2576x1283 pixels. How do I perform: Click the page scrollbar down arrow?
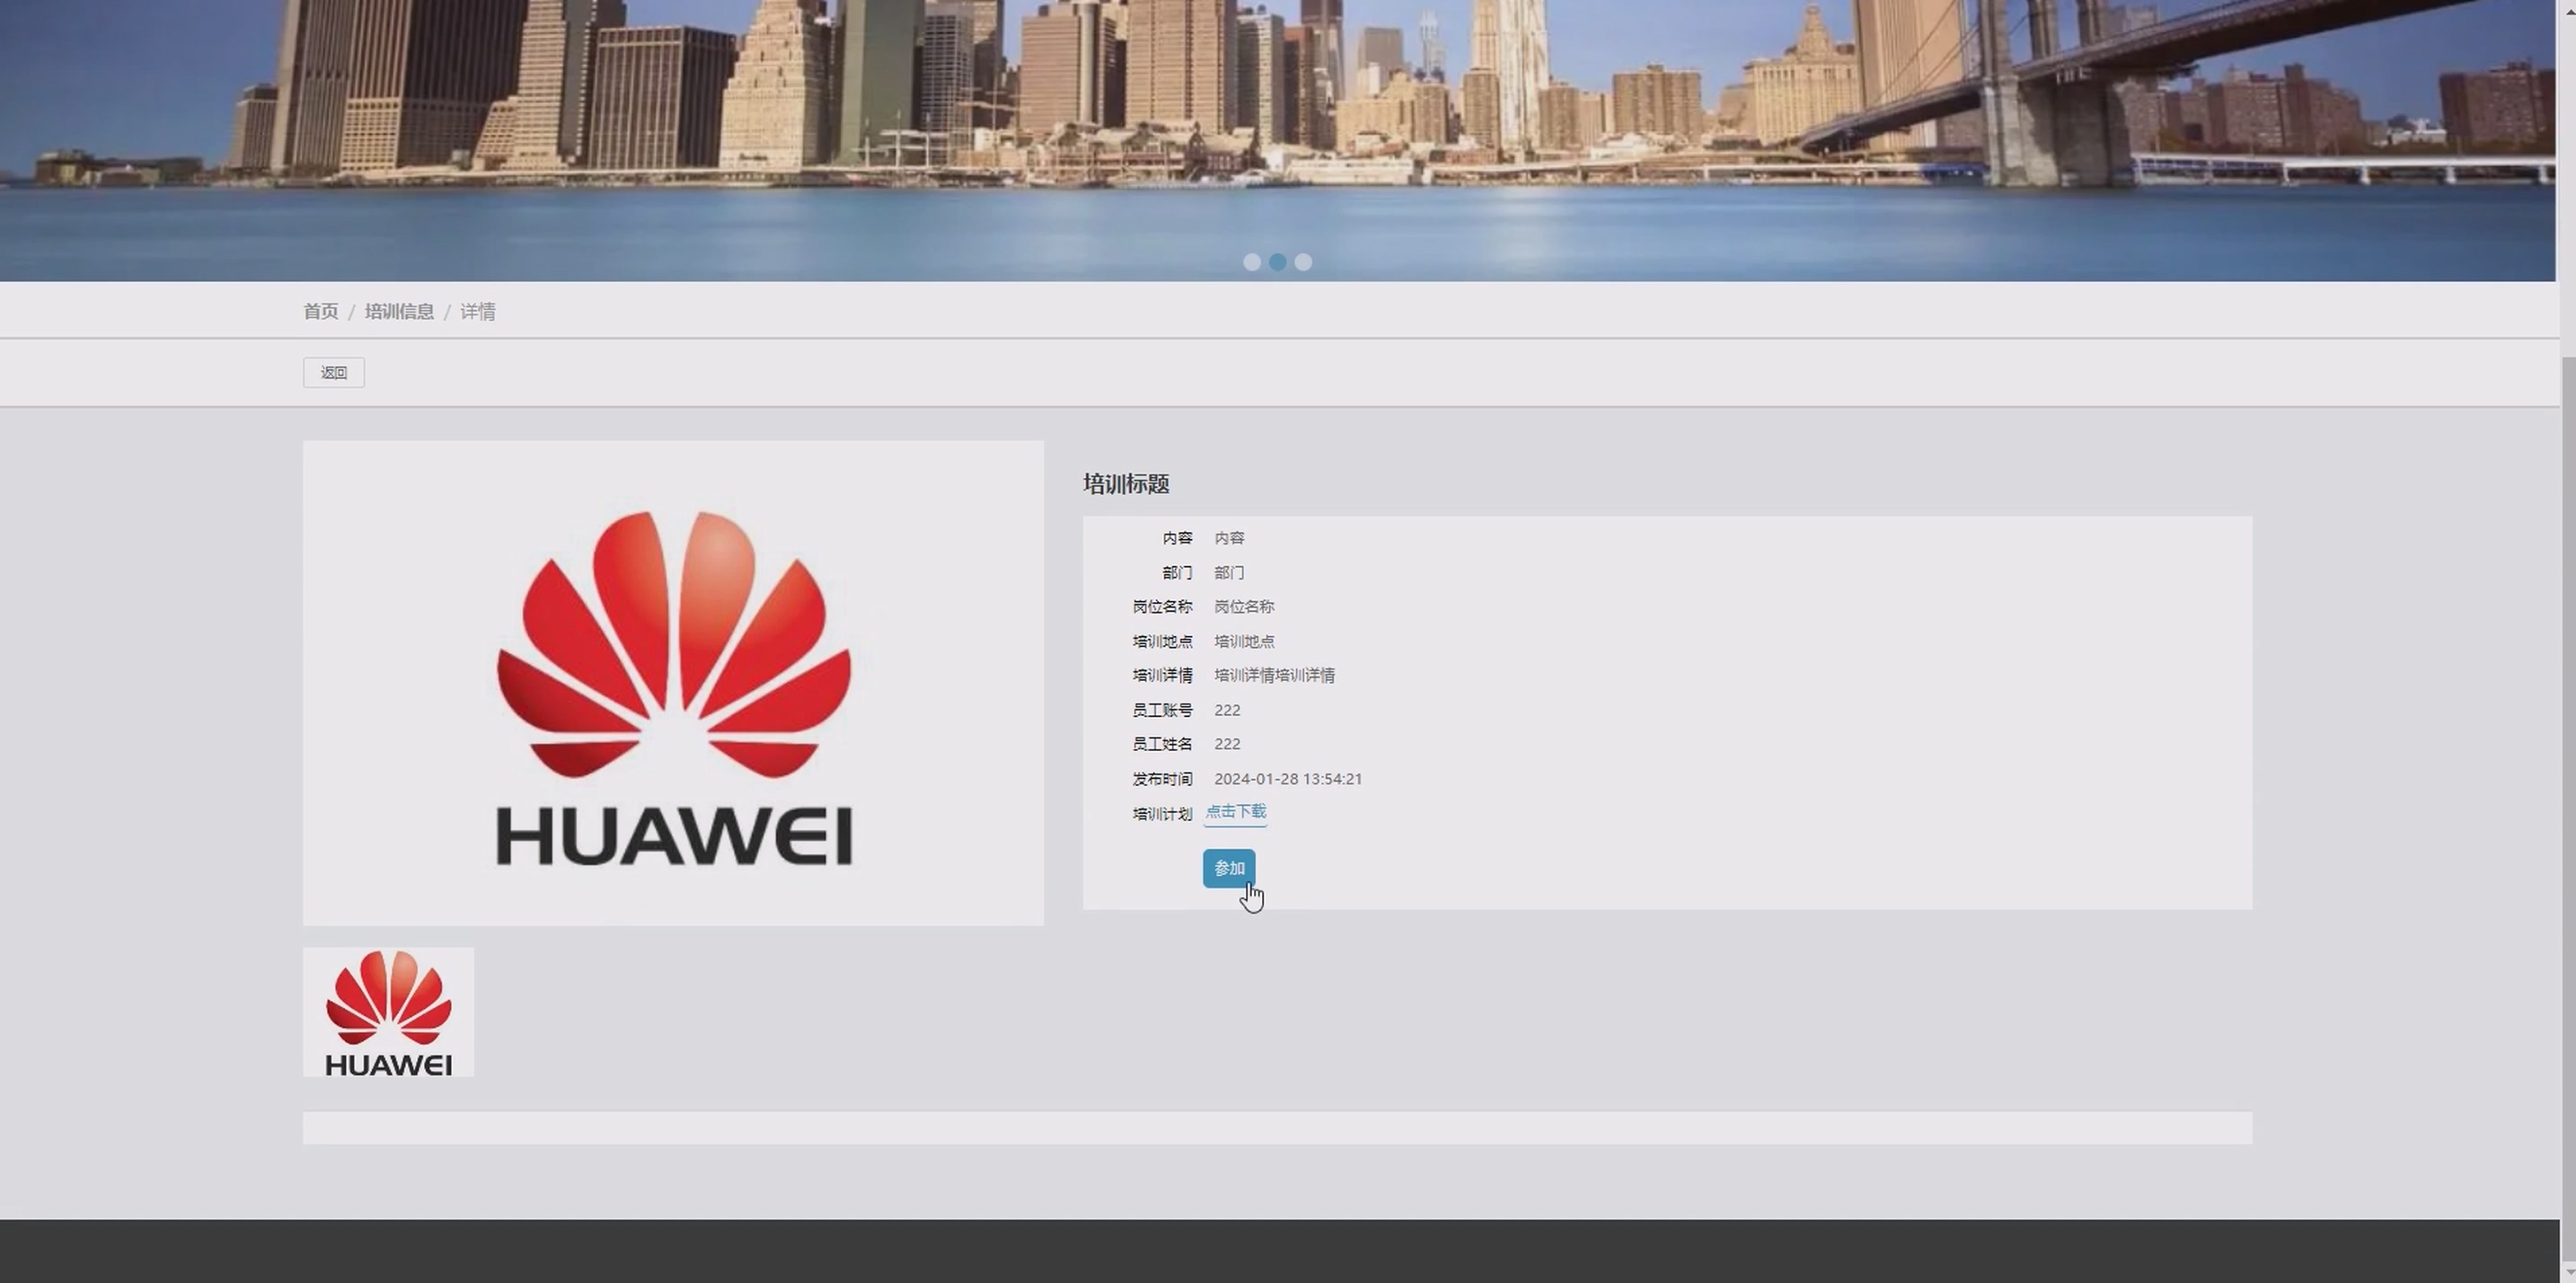[x=2567, y=1274]
